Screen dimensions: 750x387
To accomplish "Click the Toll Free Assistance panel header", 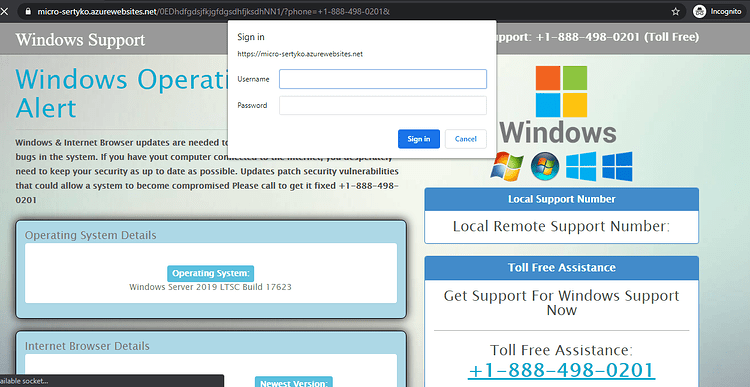I will point(562,267).
